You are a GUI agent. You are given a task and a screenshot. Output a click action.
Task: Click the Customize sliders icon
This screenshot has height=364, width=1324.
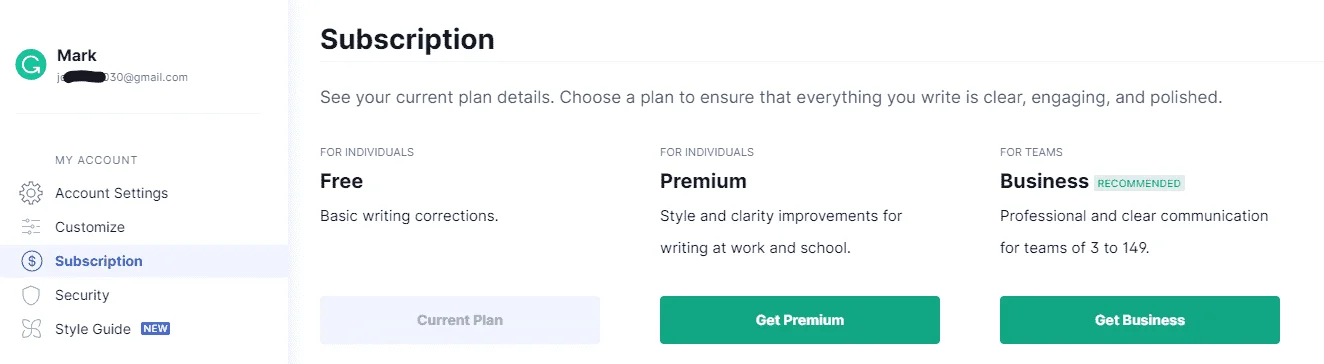31,227
